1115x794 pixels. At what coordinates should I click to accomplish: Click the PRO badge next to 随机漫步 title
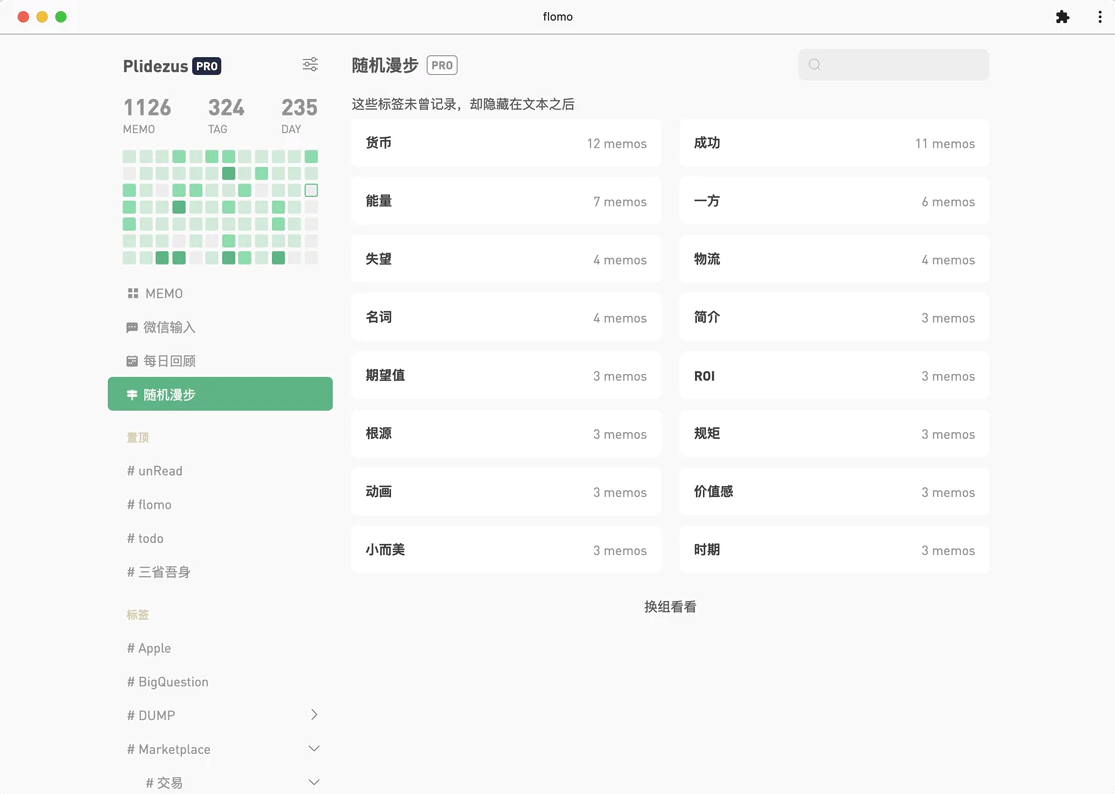[442, 65]
